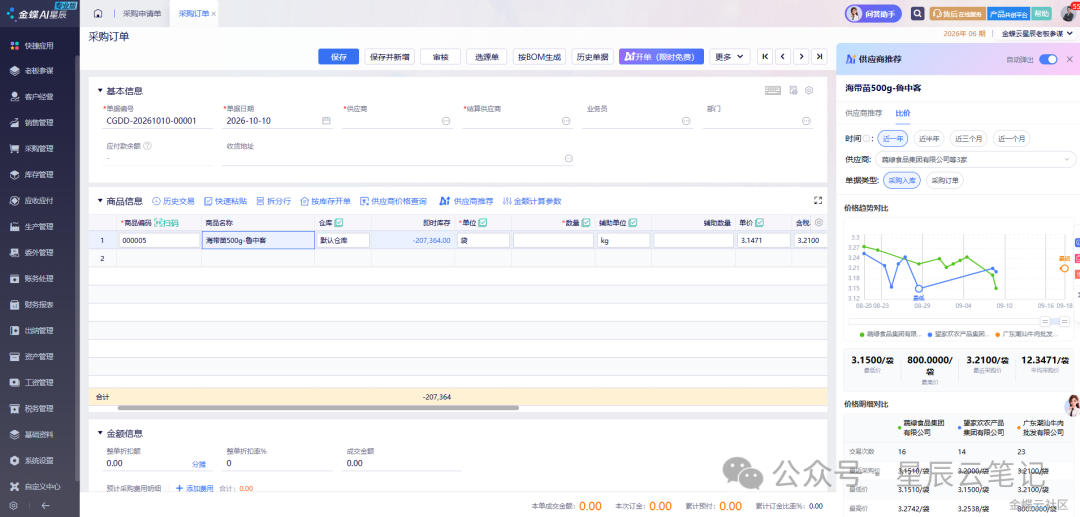
Task: Select 近半年 time range
Action: point(928,138)
